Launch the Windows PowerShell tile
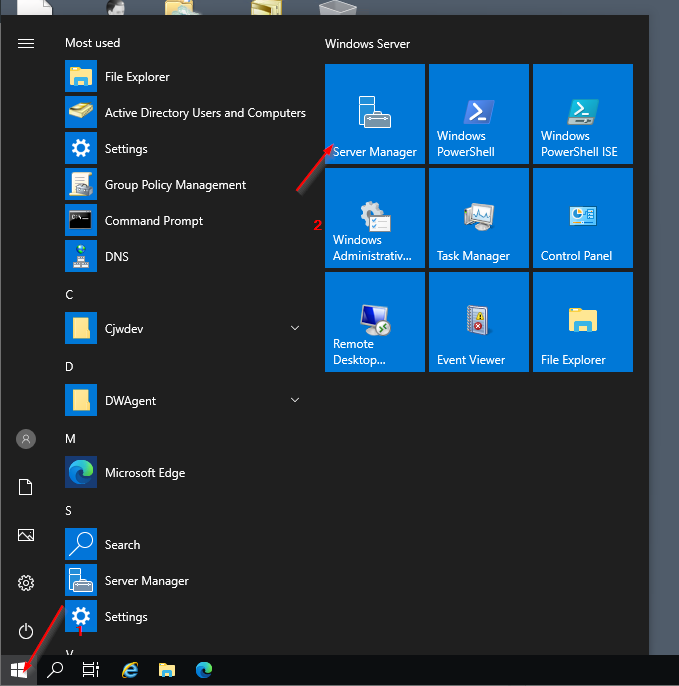Viewport: 679px width, 686px height. click(479, 114)
